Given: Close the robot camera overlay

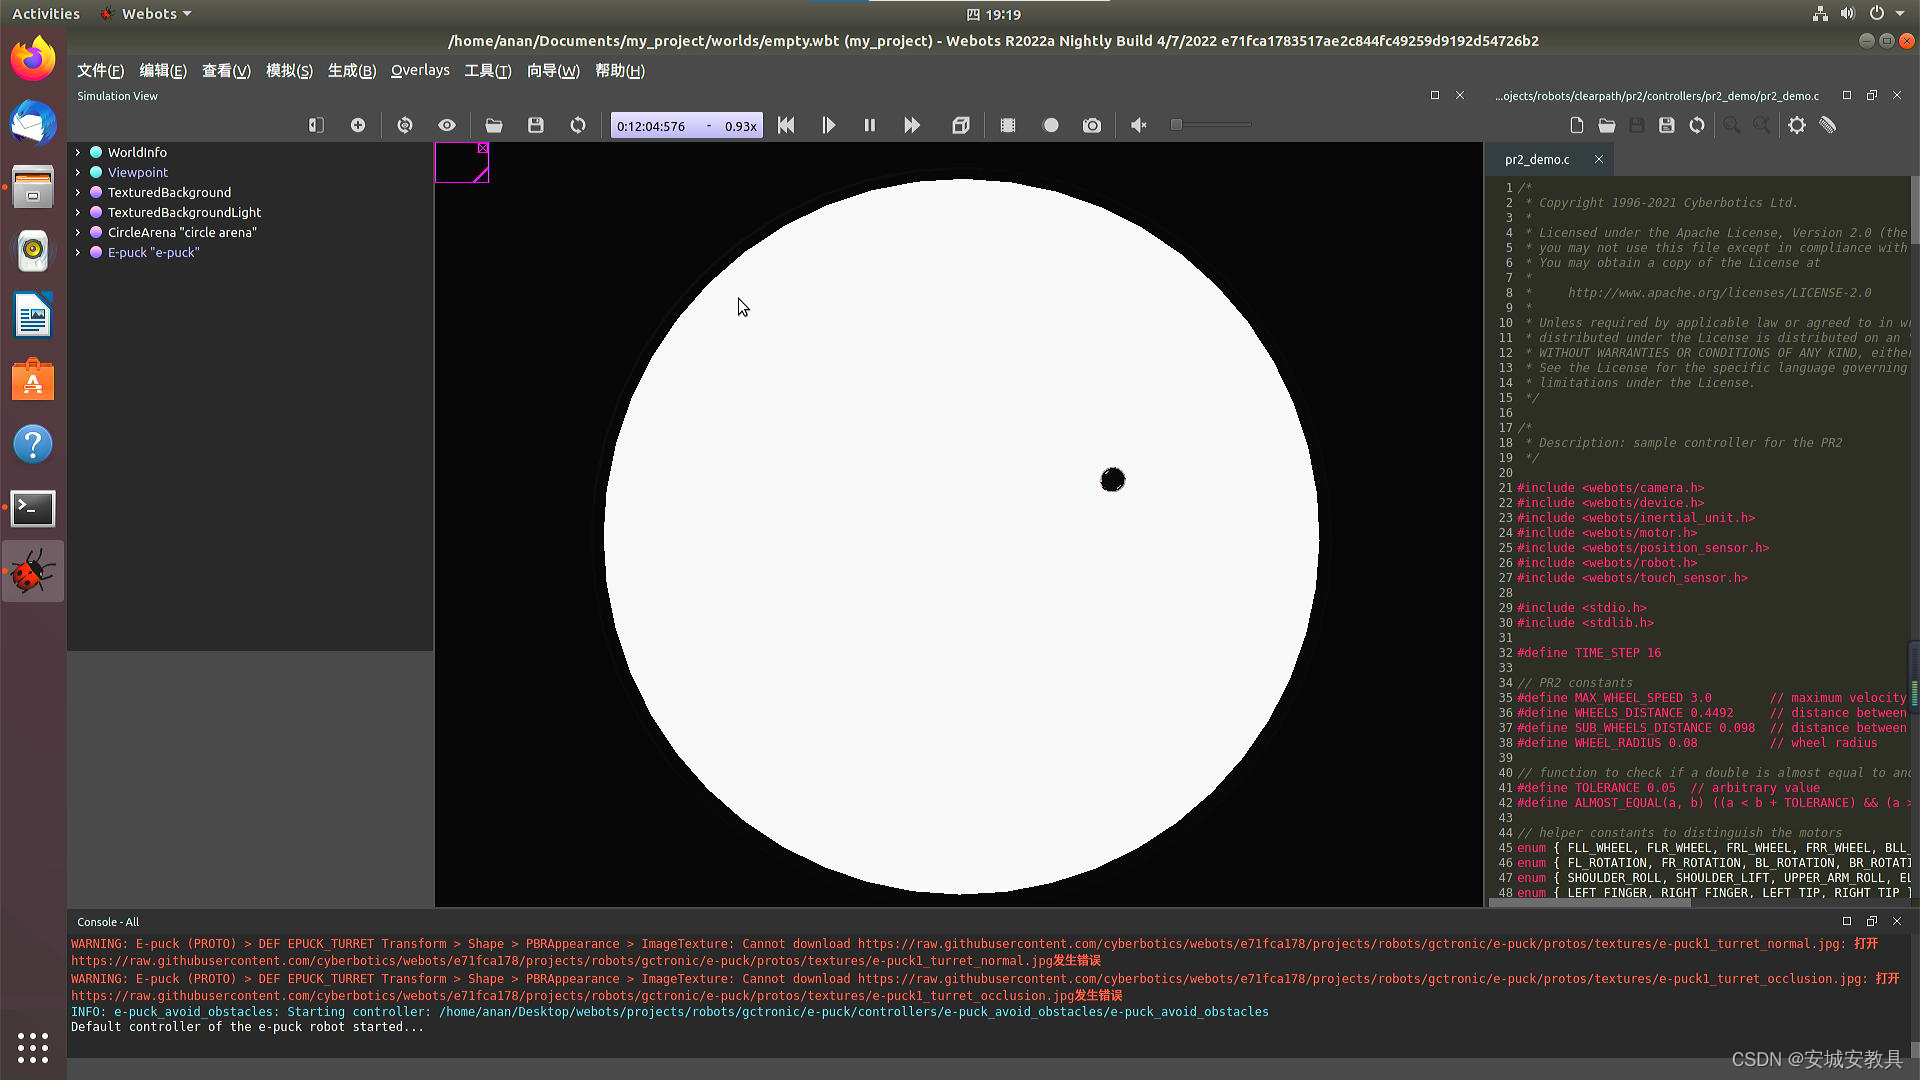Looking at the screenshot, I should (483, 148).
